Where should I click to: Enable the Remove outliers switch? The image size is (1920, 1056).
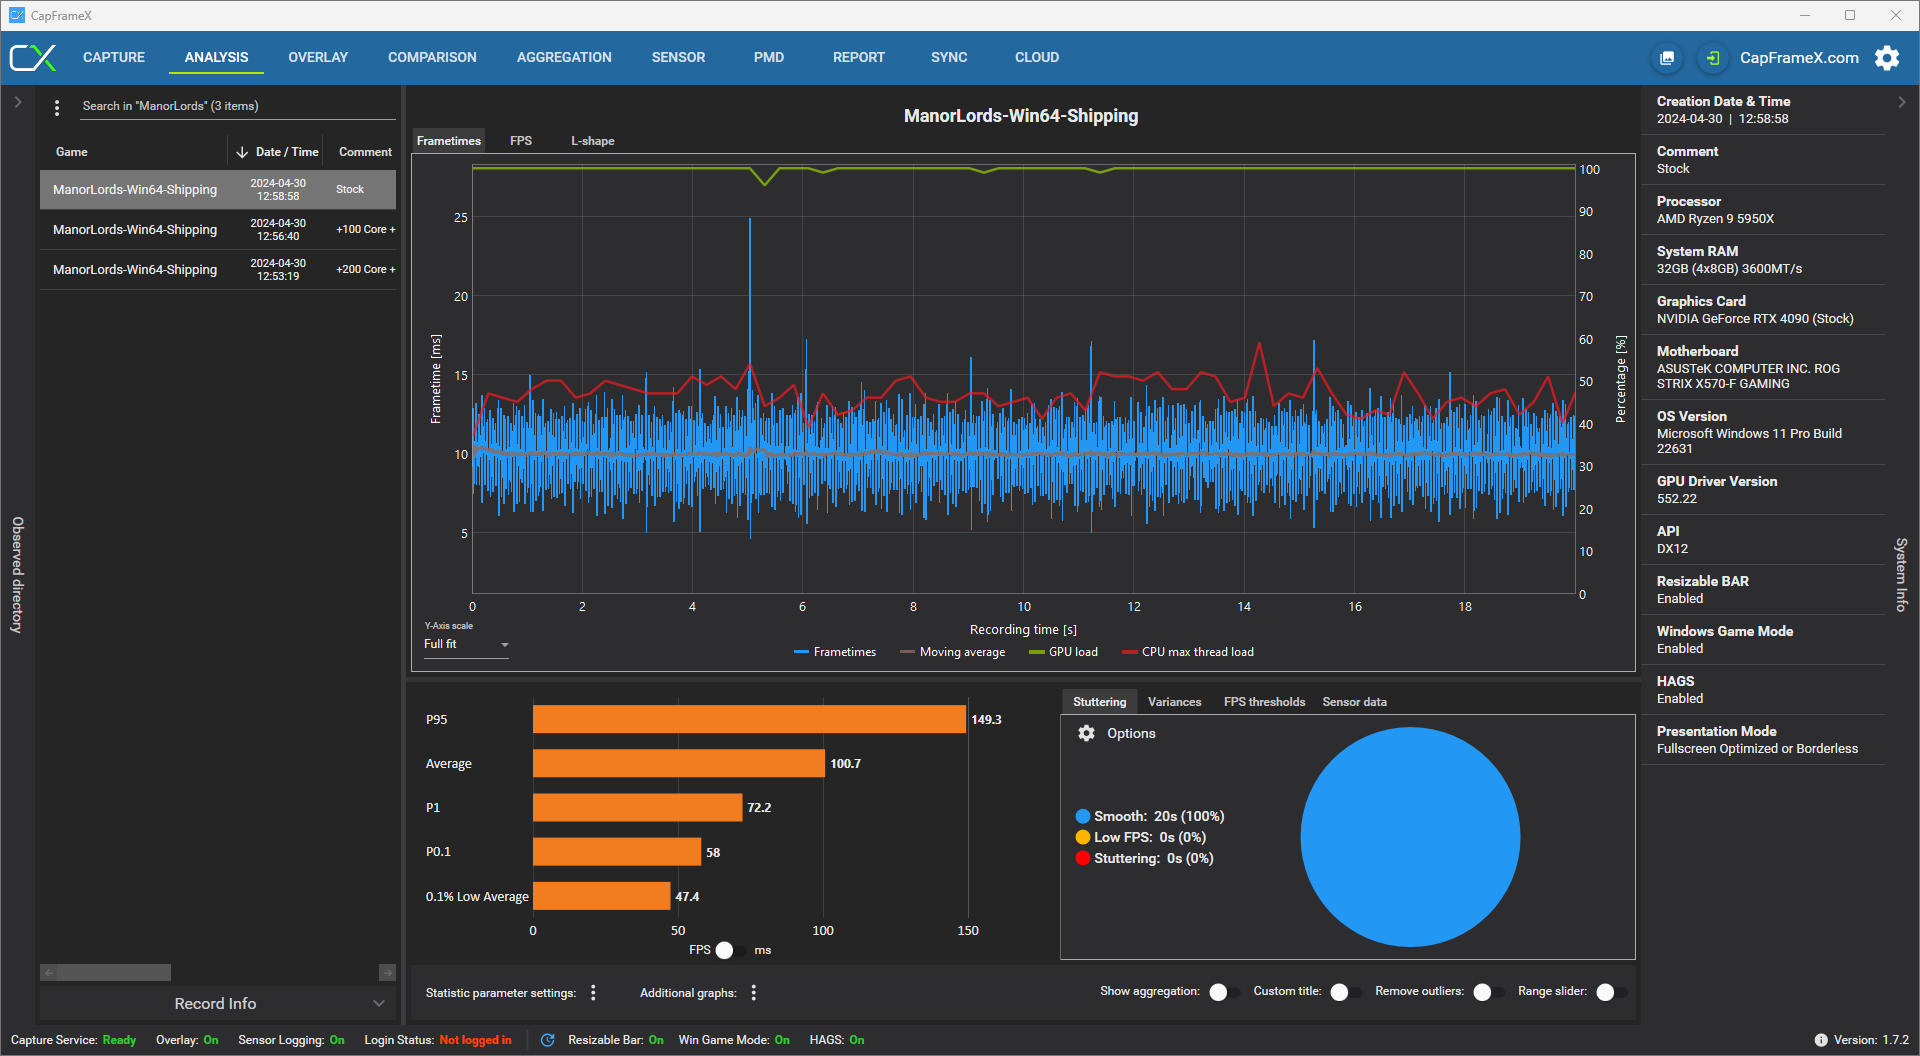click(x=1489, y=992)
